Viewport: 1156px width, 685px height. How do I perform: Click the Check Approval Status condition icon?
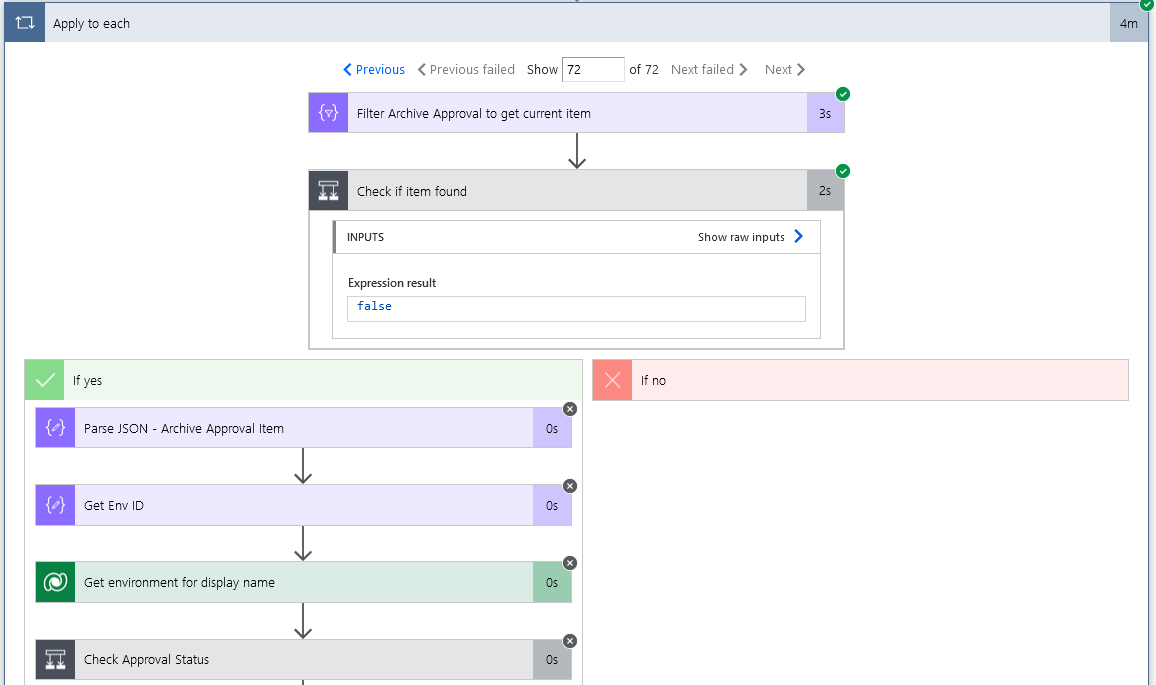click(x=54, y=659)
